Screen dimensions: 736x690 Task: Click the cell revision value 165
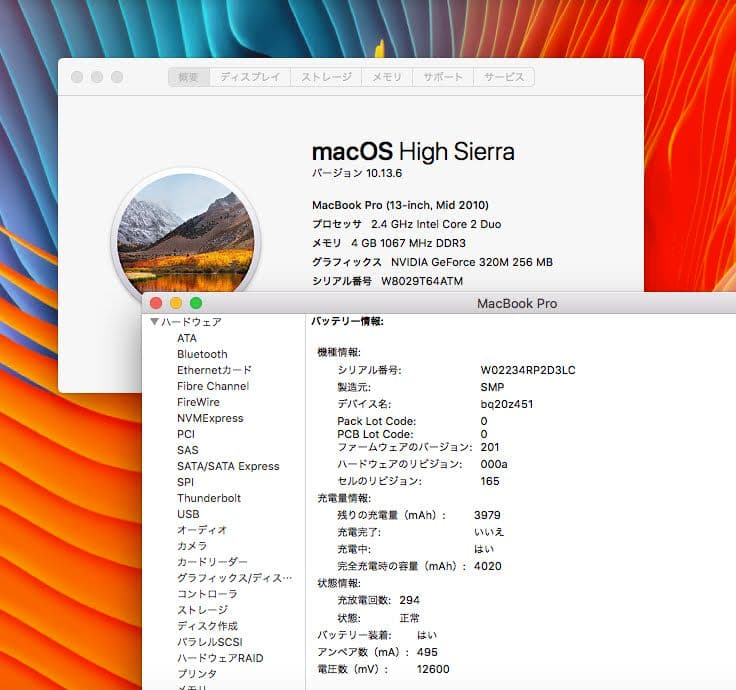(x=490, y=481)
